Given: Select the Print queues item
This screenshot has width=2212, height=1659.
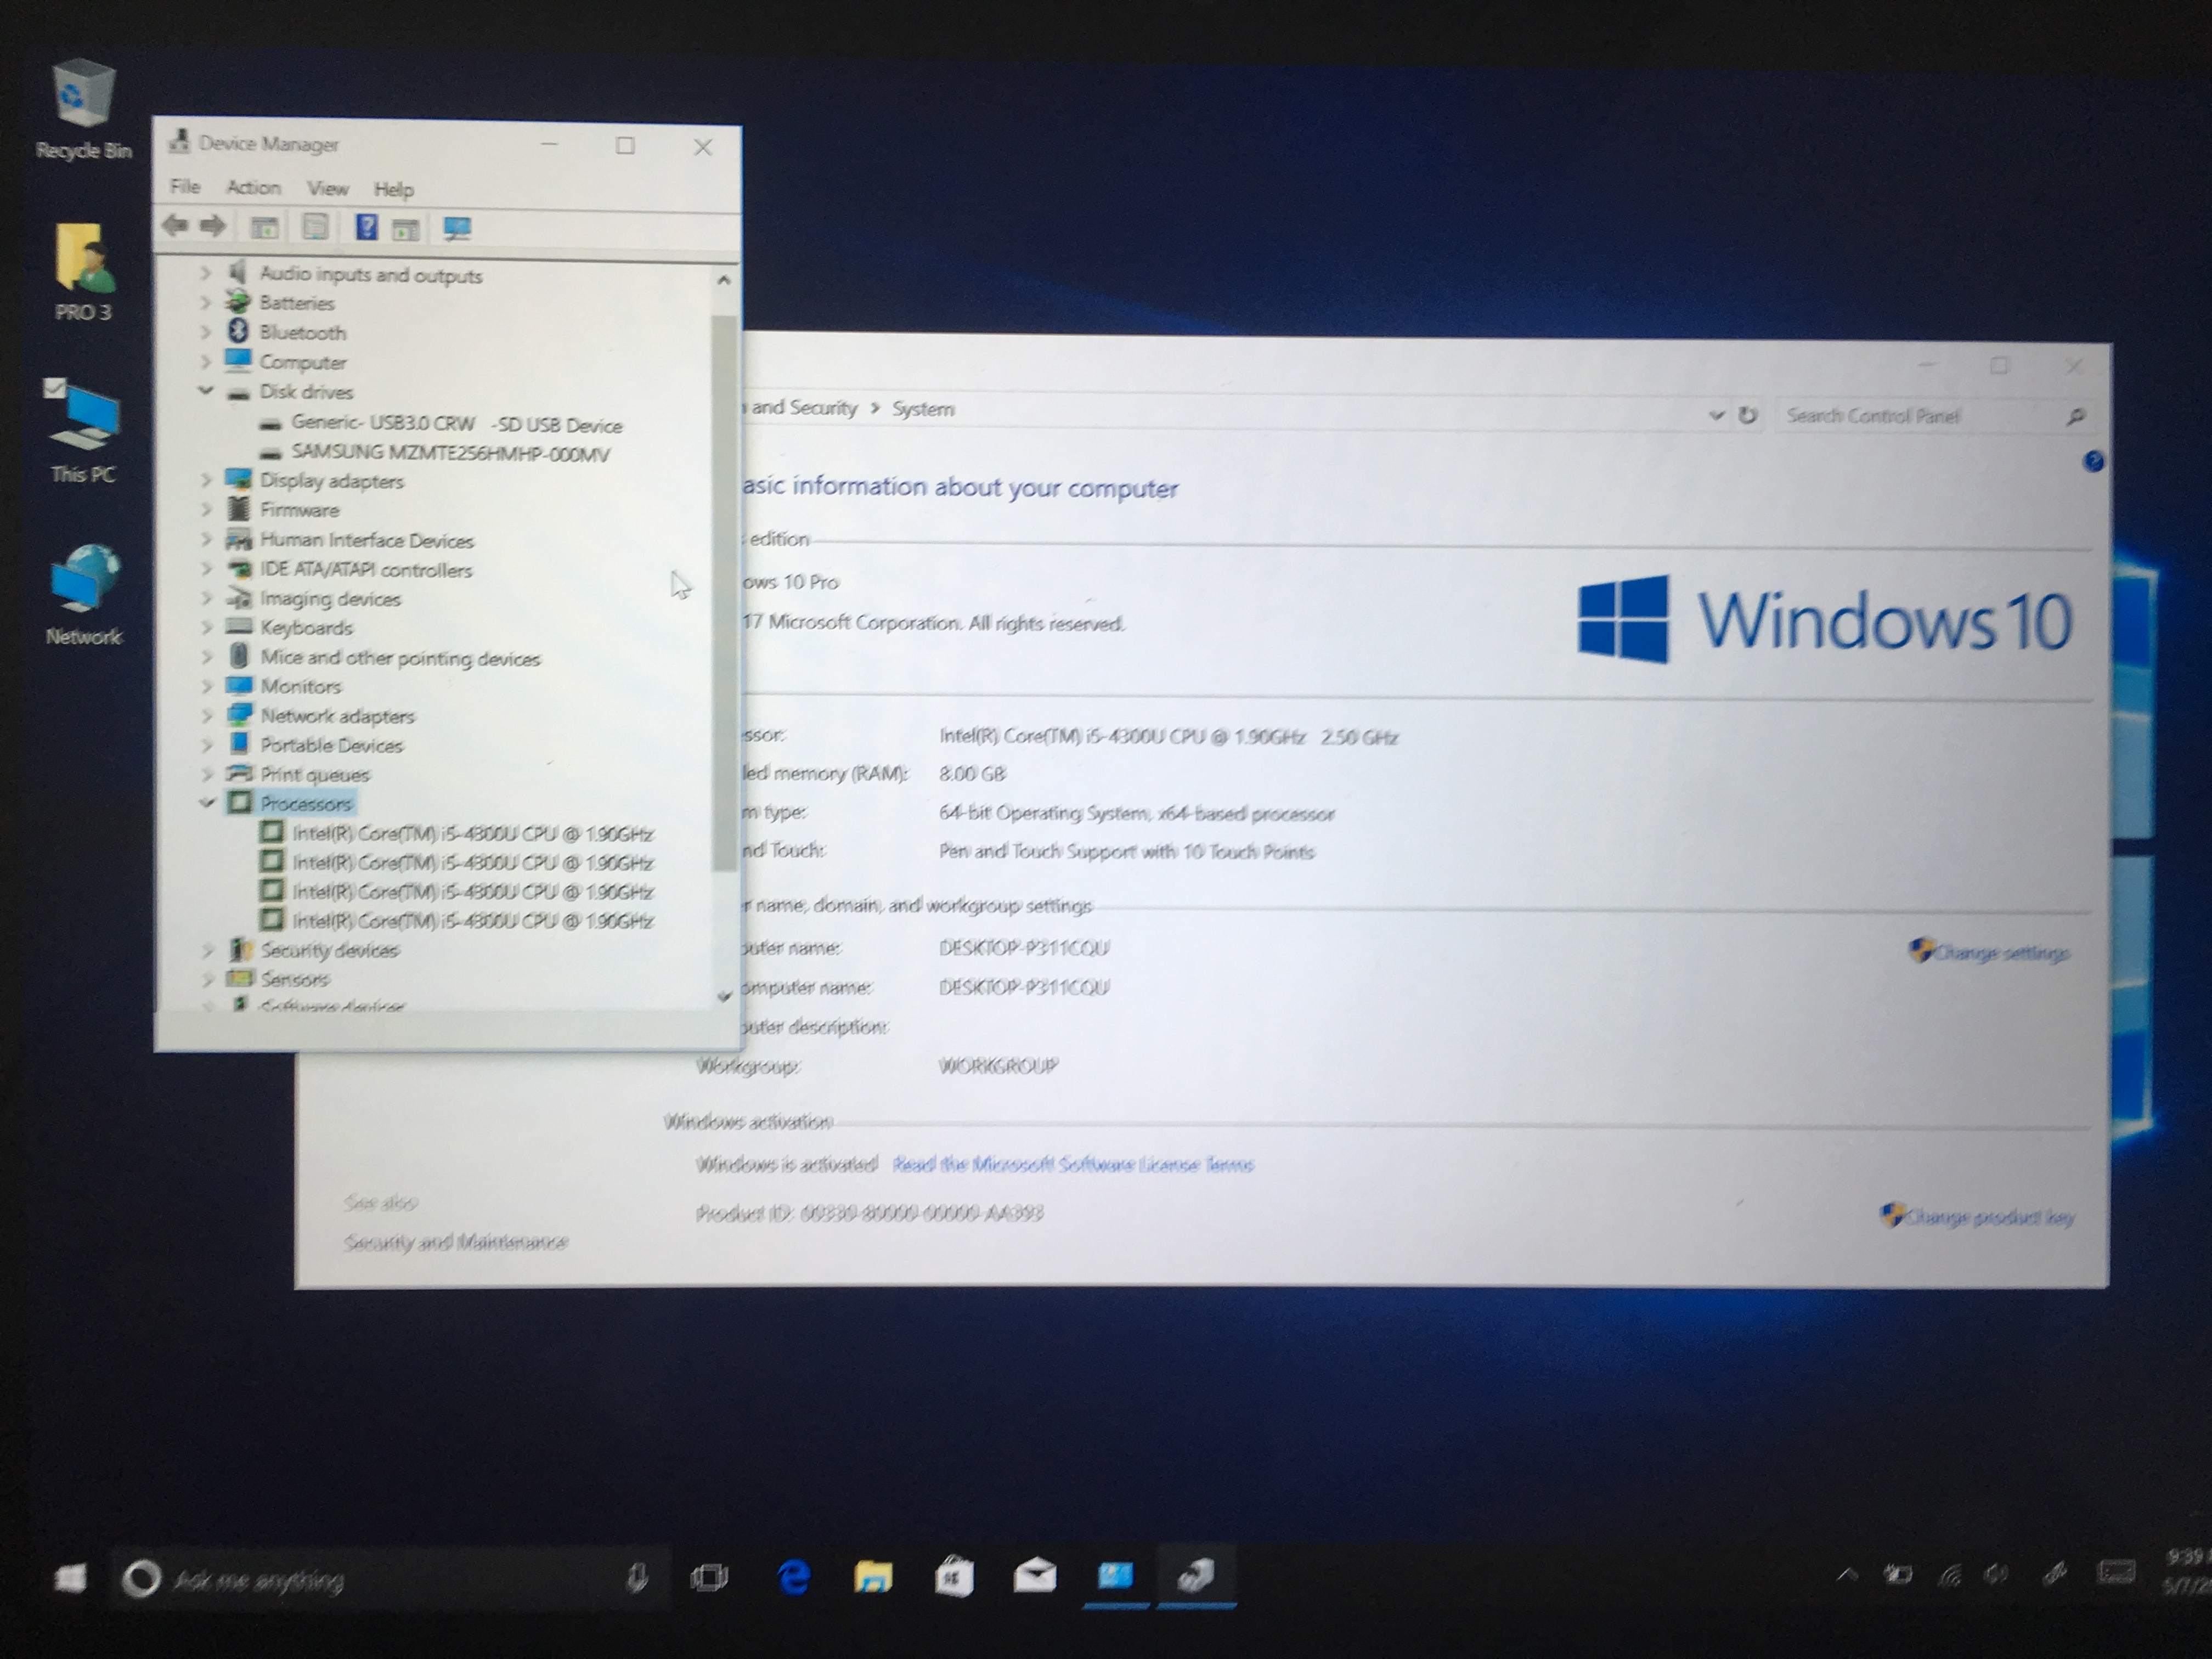Looking at the screenshot, I should click(315, 774).
